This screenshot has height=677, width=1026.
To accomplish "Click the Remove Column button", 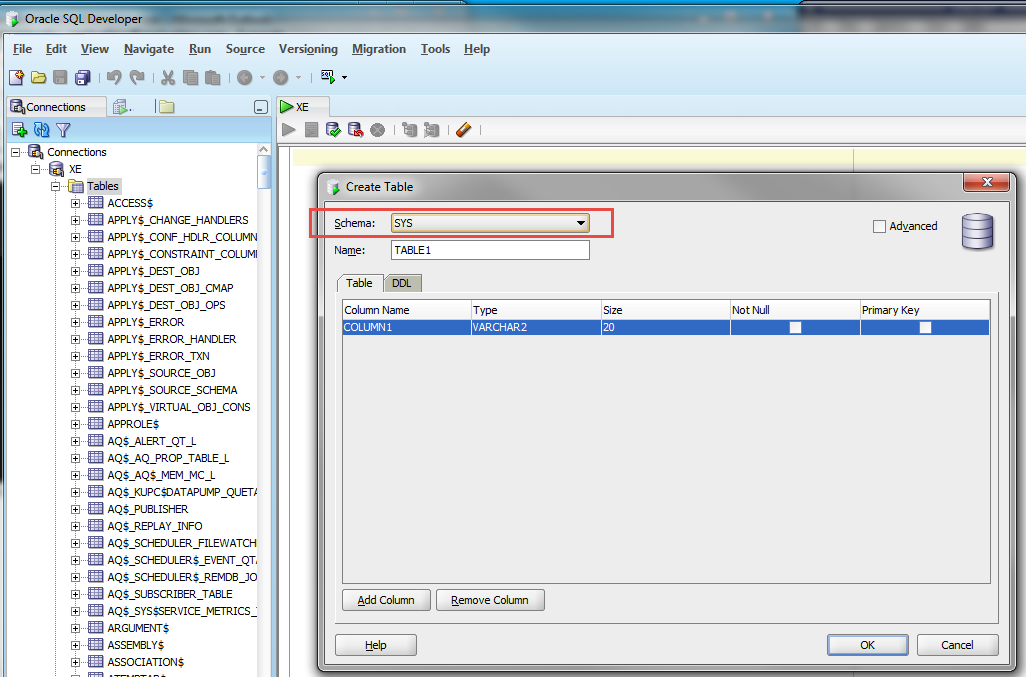I will click(489, 600).
